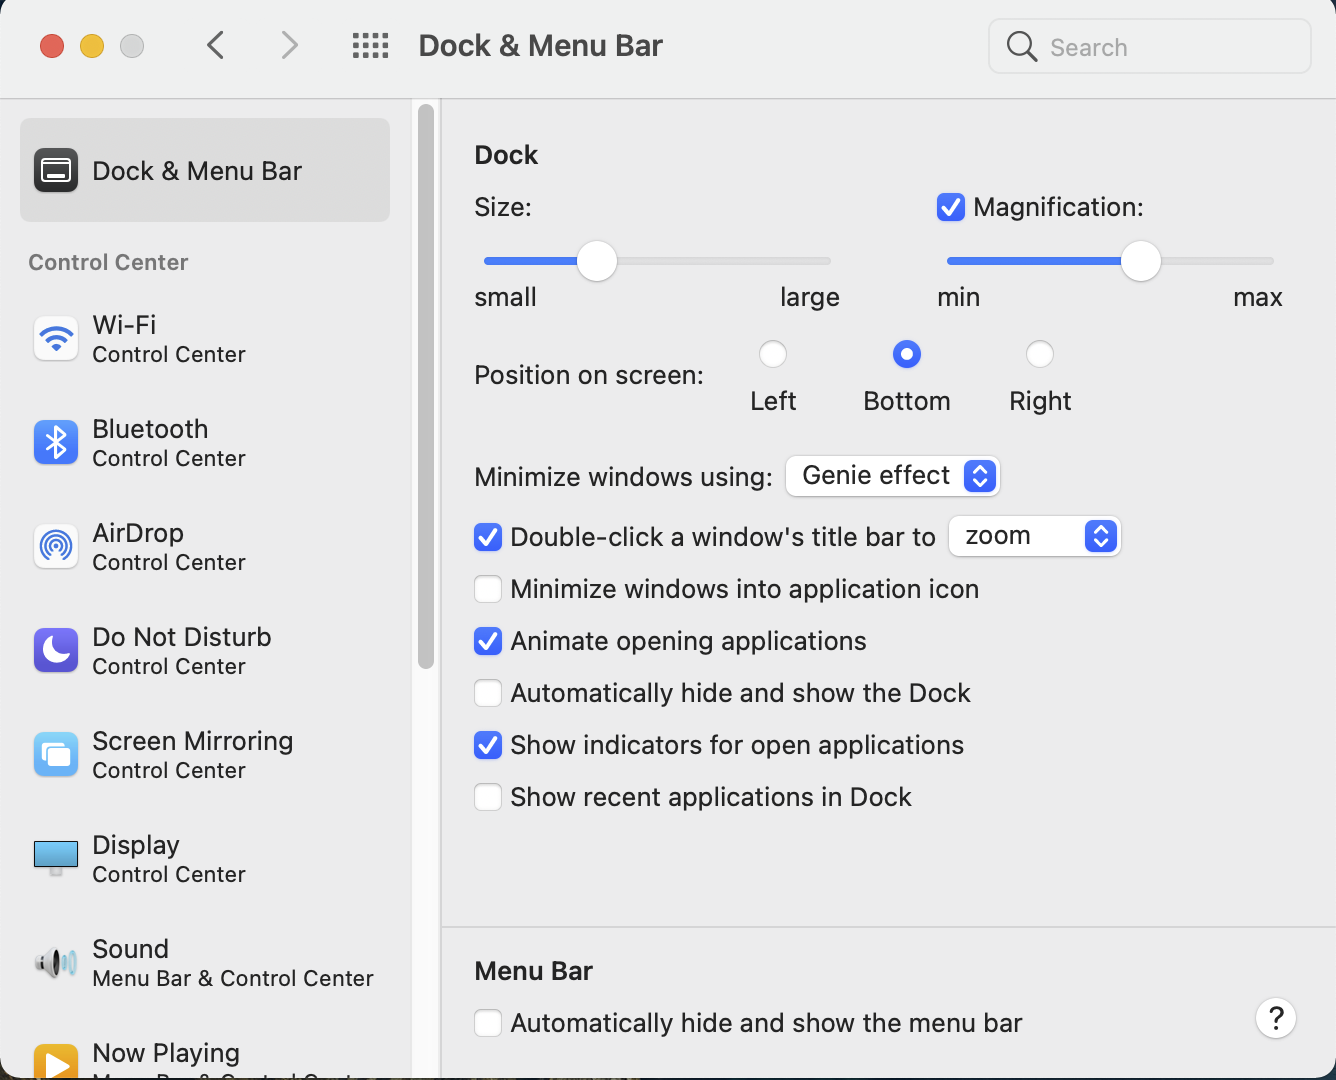The height and width of the screenshot is (1080, 1336).
Task: Select Sound Menu Bar & Control Center item
Action: [x=205, y=963]
